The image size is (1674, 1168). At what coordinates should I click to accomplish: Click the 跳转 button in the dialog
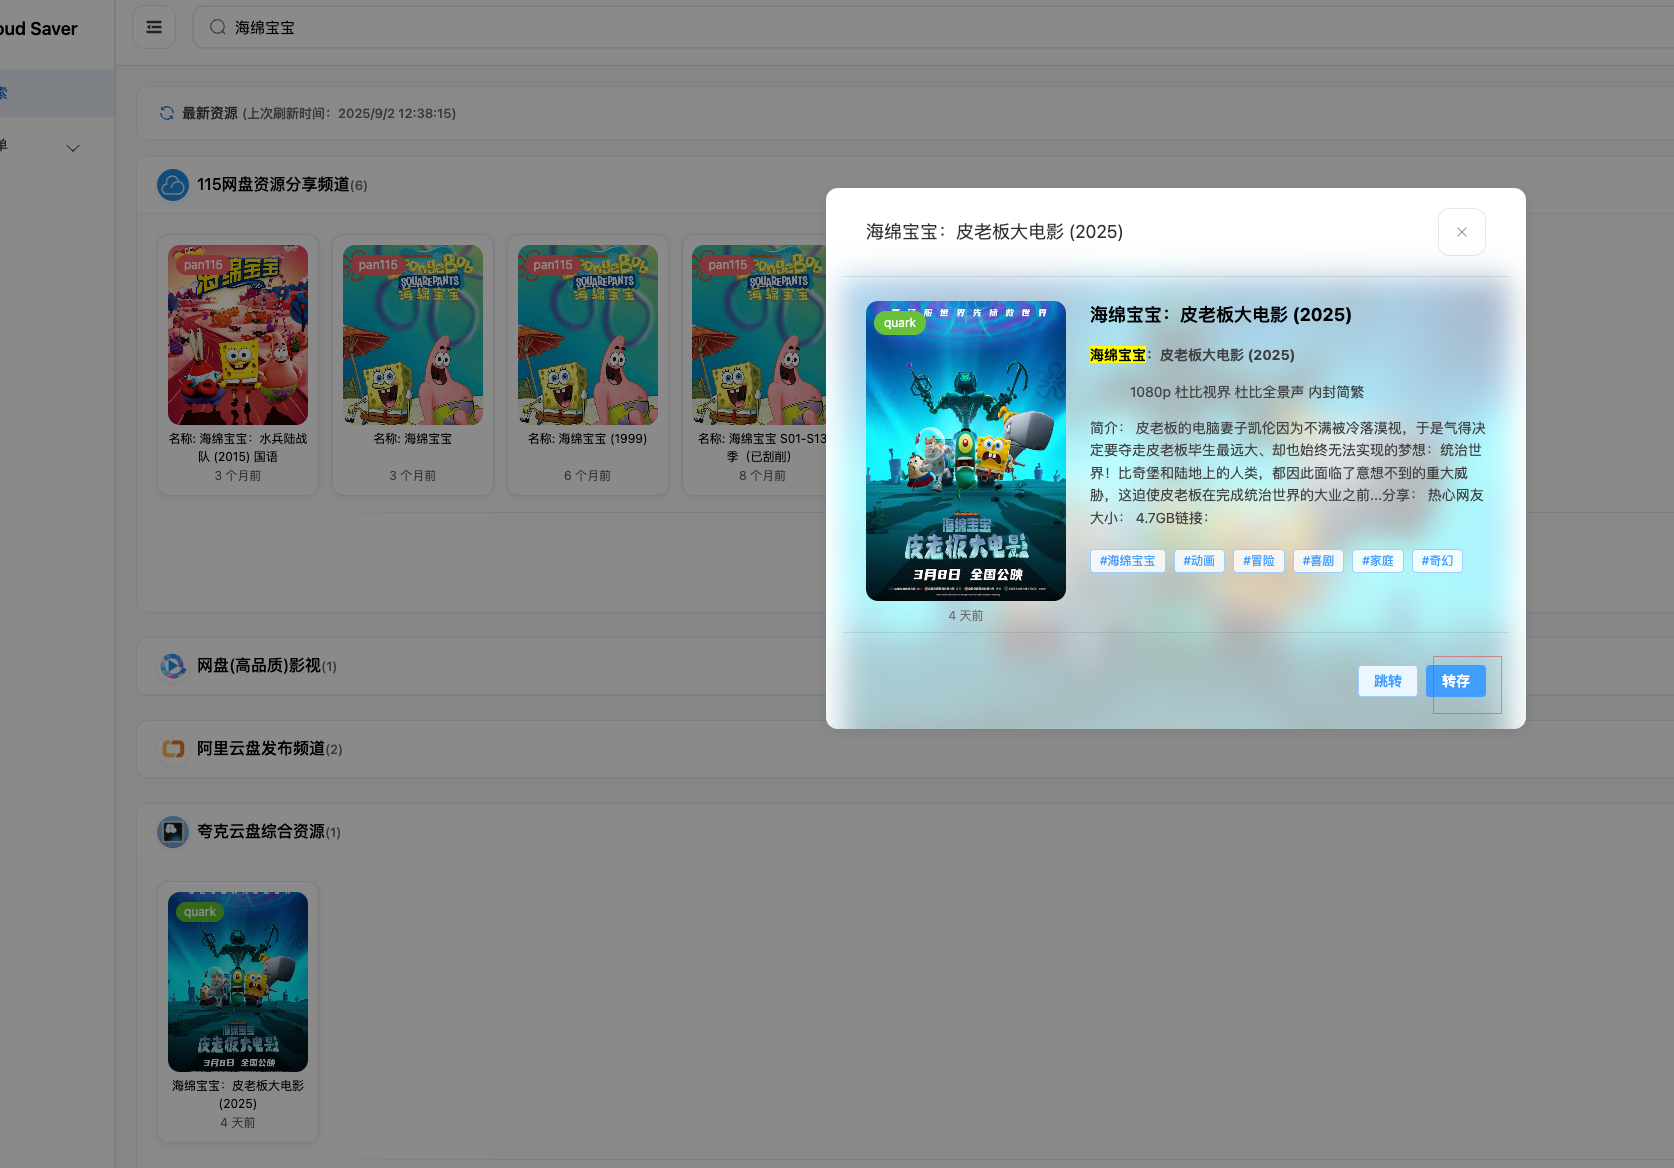coord(1387,681)
